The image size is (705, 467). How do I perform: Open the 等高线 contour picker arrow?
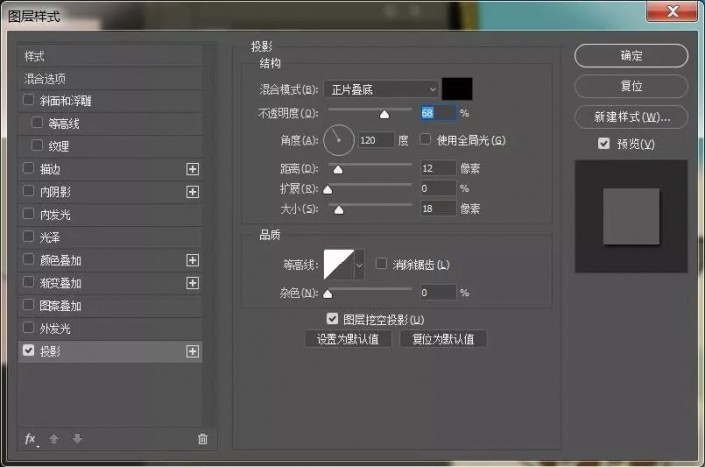click(359, 265)
